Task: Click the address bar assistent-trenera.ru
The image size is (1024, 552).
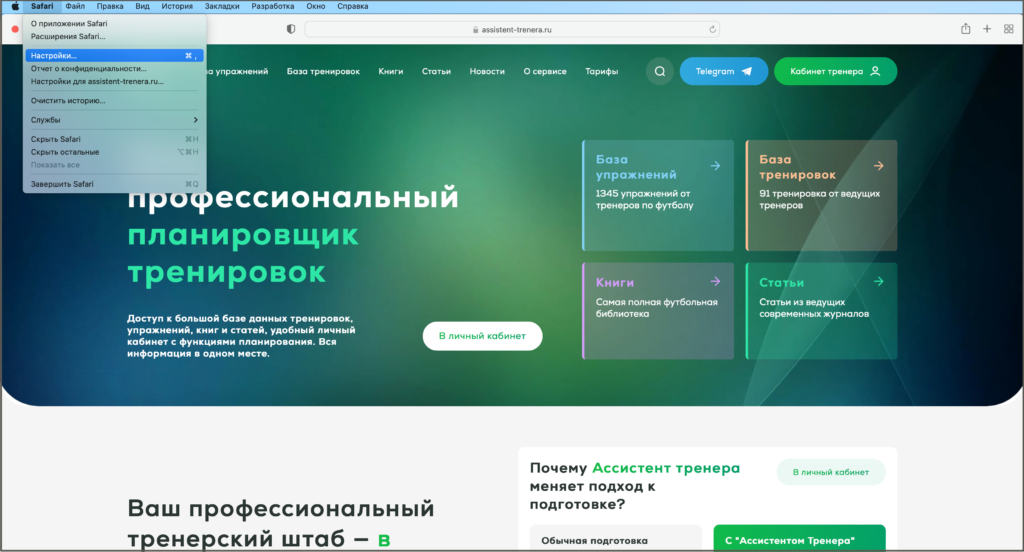Action: pyautogui.click(x=513, y=29)
